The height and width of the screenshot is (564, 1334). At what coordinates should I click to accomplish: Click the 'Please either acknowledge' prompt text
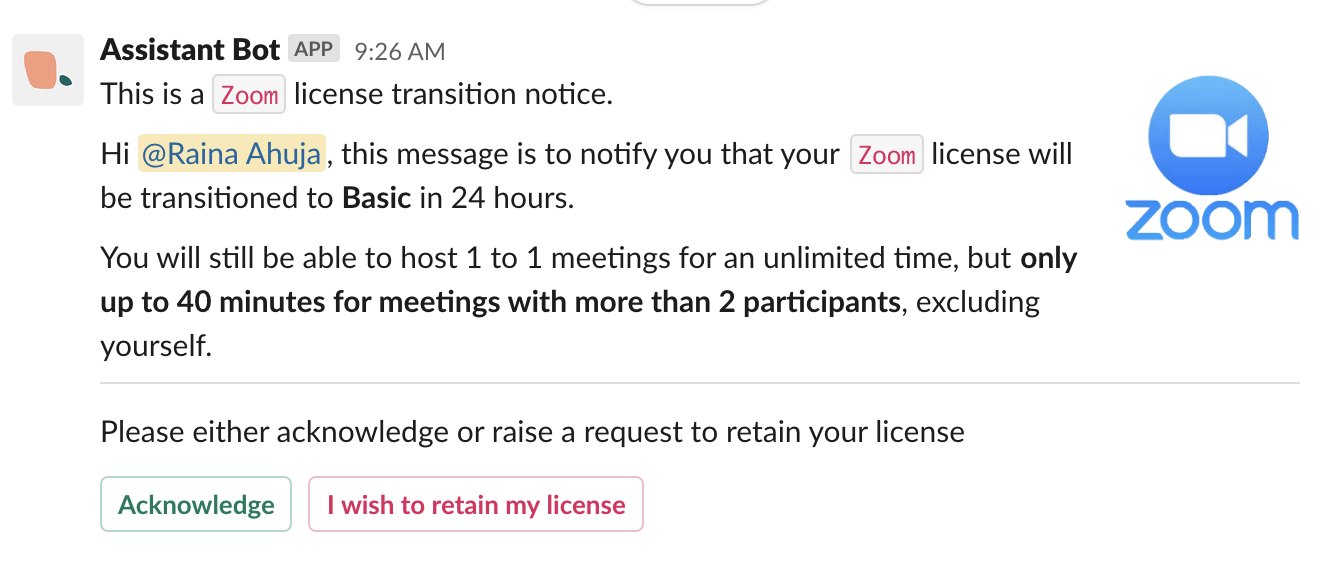(x=532, y=432)
